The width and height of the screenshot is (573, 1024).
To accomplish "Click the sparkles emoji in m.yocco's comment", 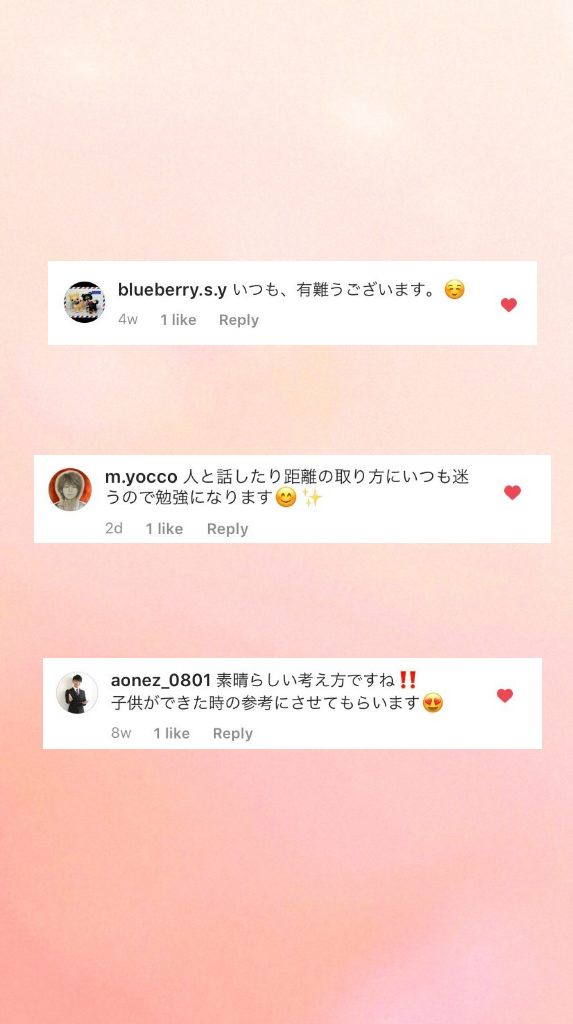I will [312, 498].
